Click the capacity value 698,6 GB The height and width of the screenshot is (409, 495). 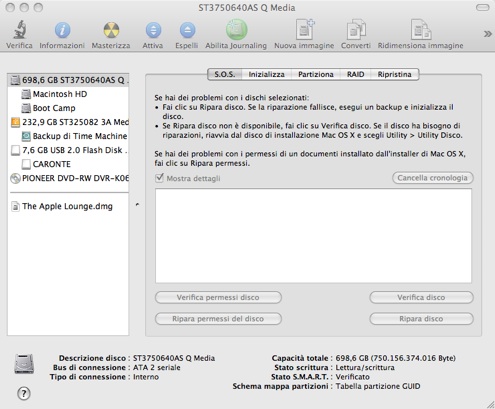click(396, 358)
